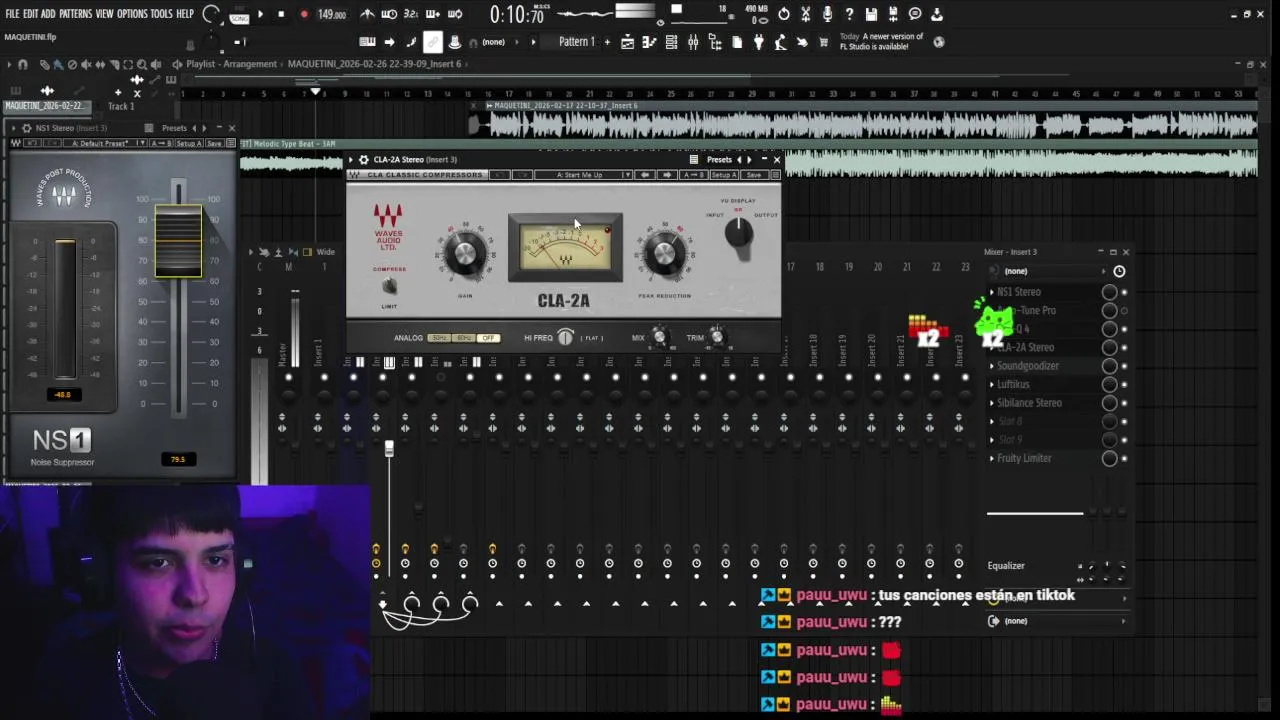The height and width of the screenshot is (720, 1280).
Task: Expand Fruity Limiter slot arrow
Action: (x=992, y=458)
